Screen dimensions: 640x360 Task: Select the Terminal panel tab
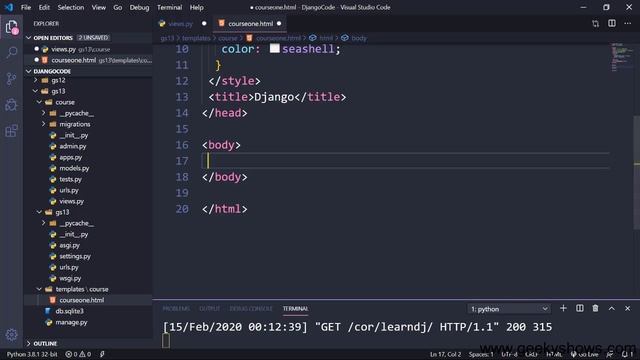[x=296, y=309]
